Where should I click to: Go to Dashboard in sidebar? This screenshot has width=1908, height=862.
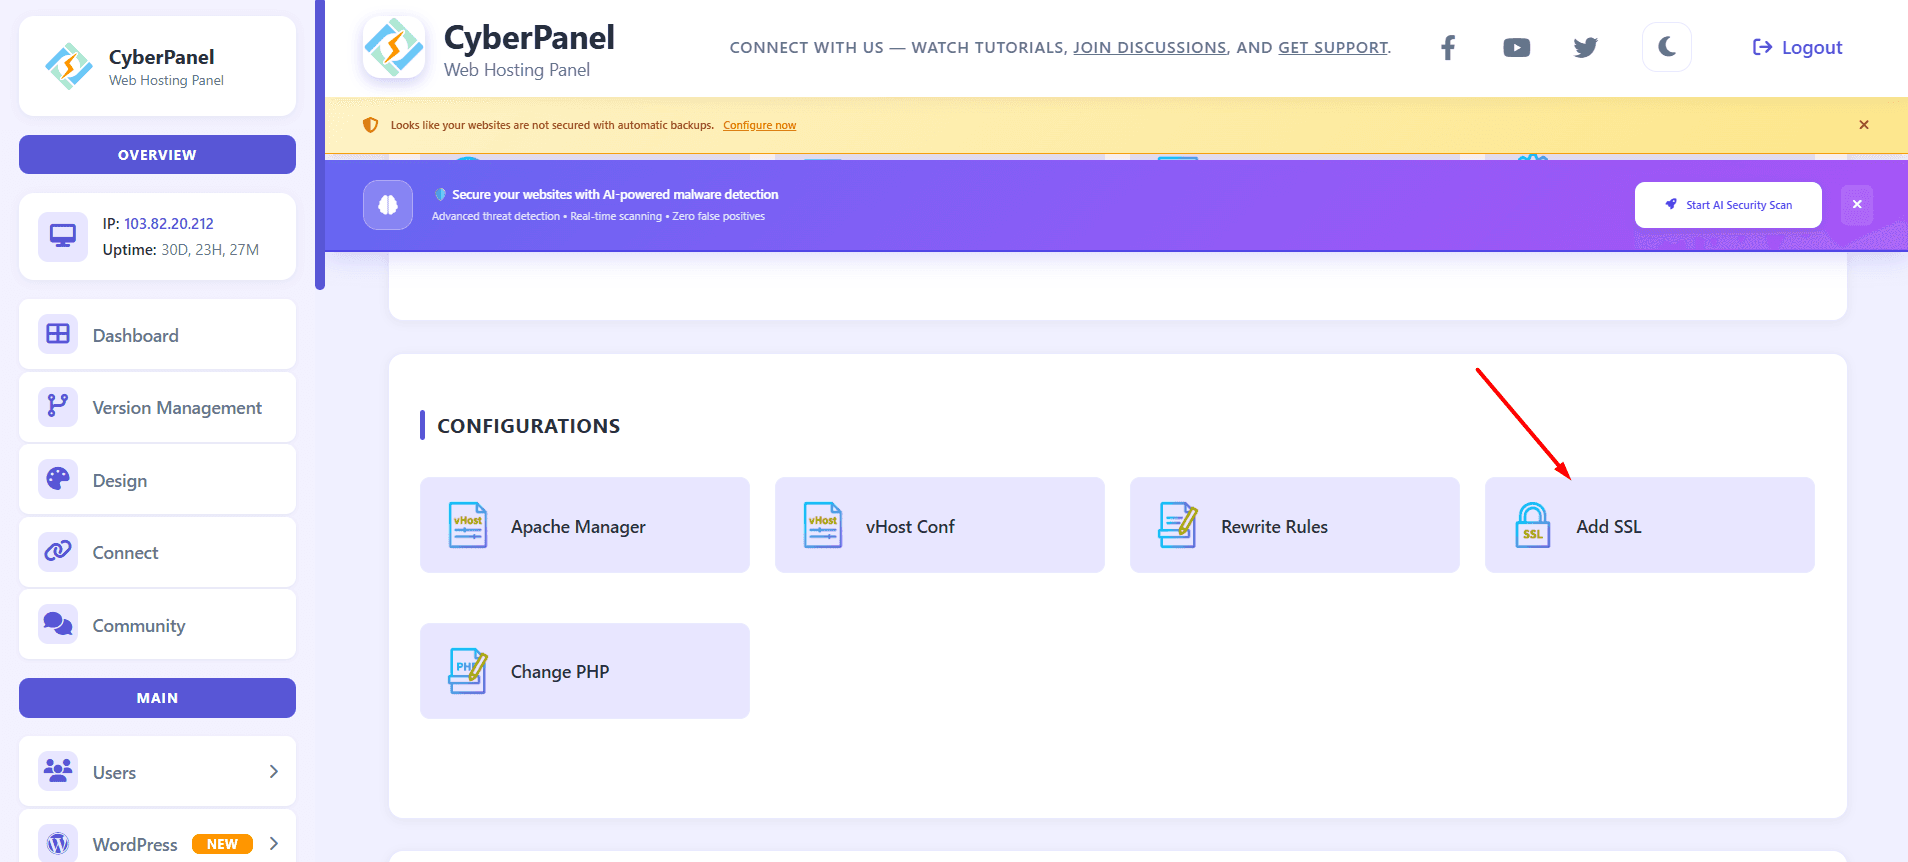click(x=157, y=335)
